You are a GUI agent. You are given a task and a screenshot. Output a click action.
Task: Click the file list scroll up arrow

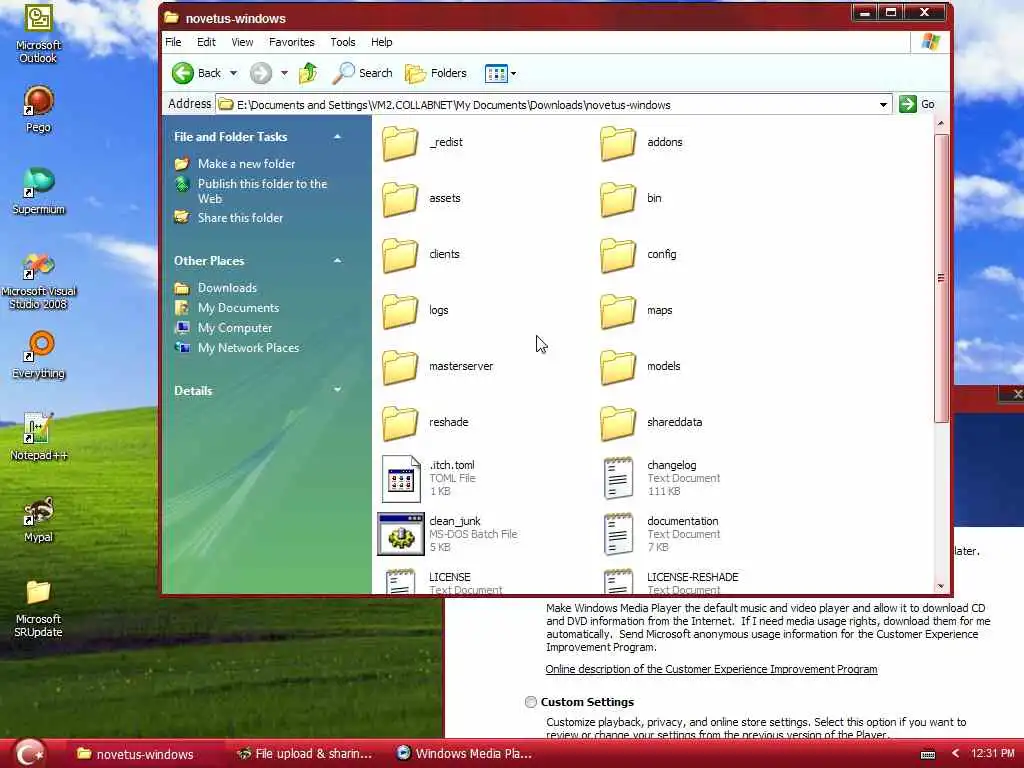pyautogui.click(x=941, y=123)
